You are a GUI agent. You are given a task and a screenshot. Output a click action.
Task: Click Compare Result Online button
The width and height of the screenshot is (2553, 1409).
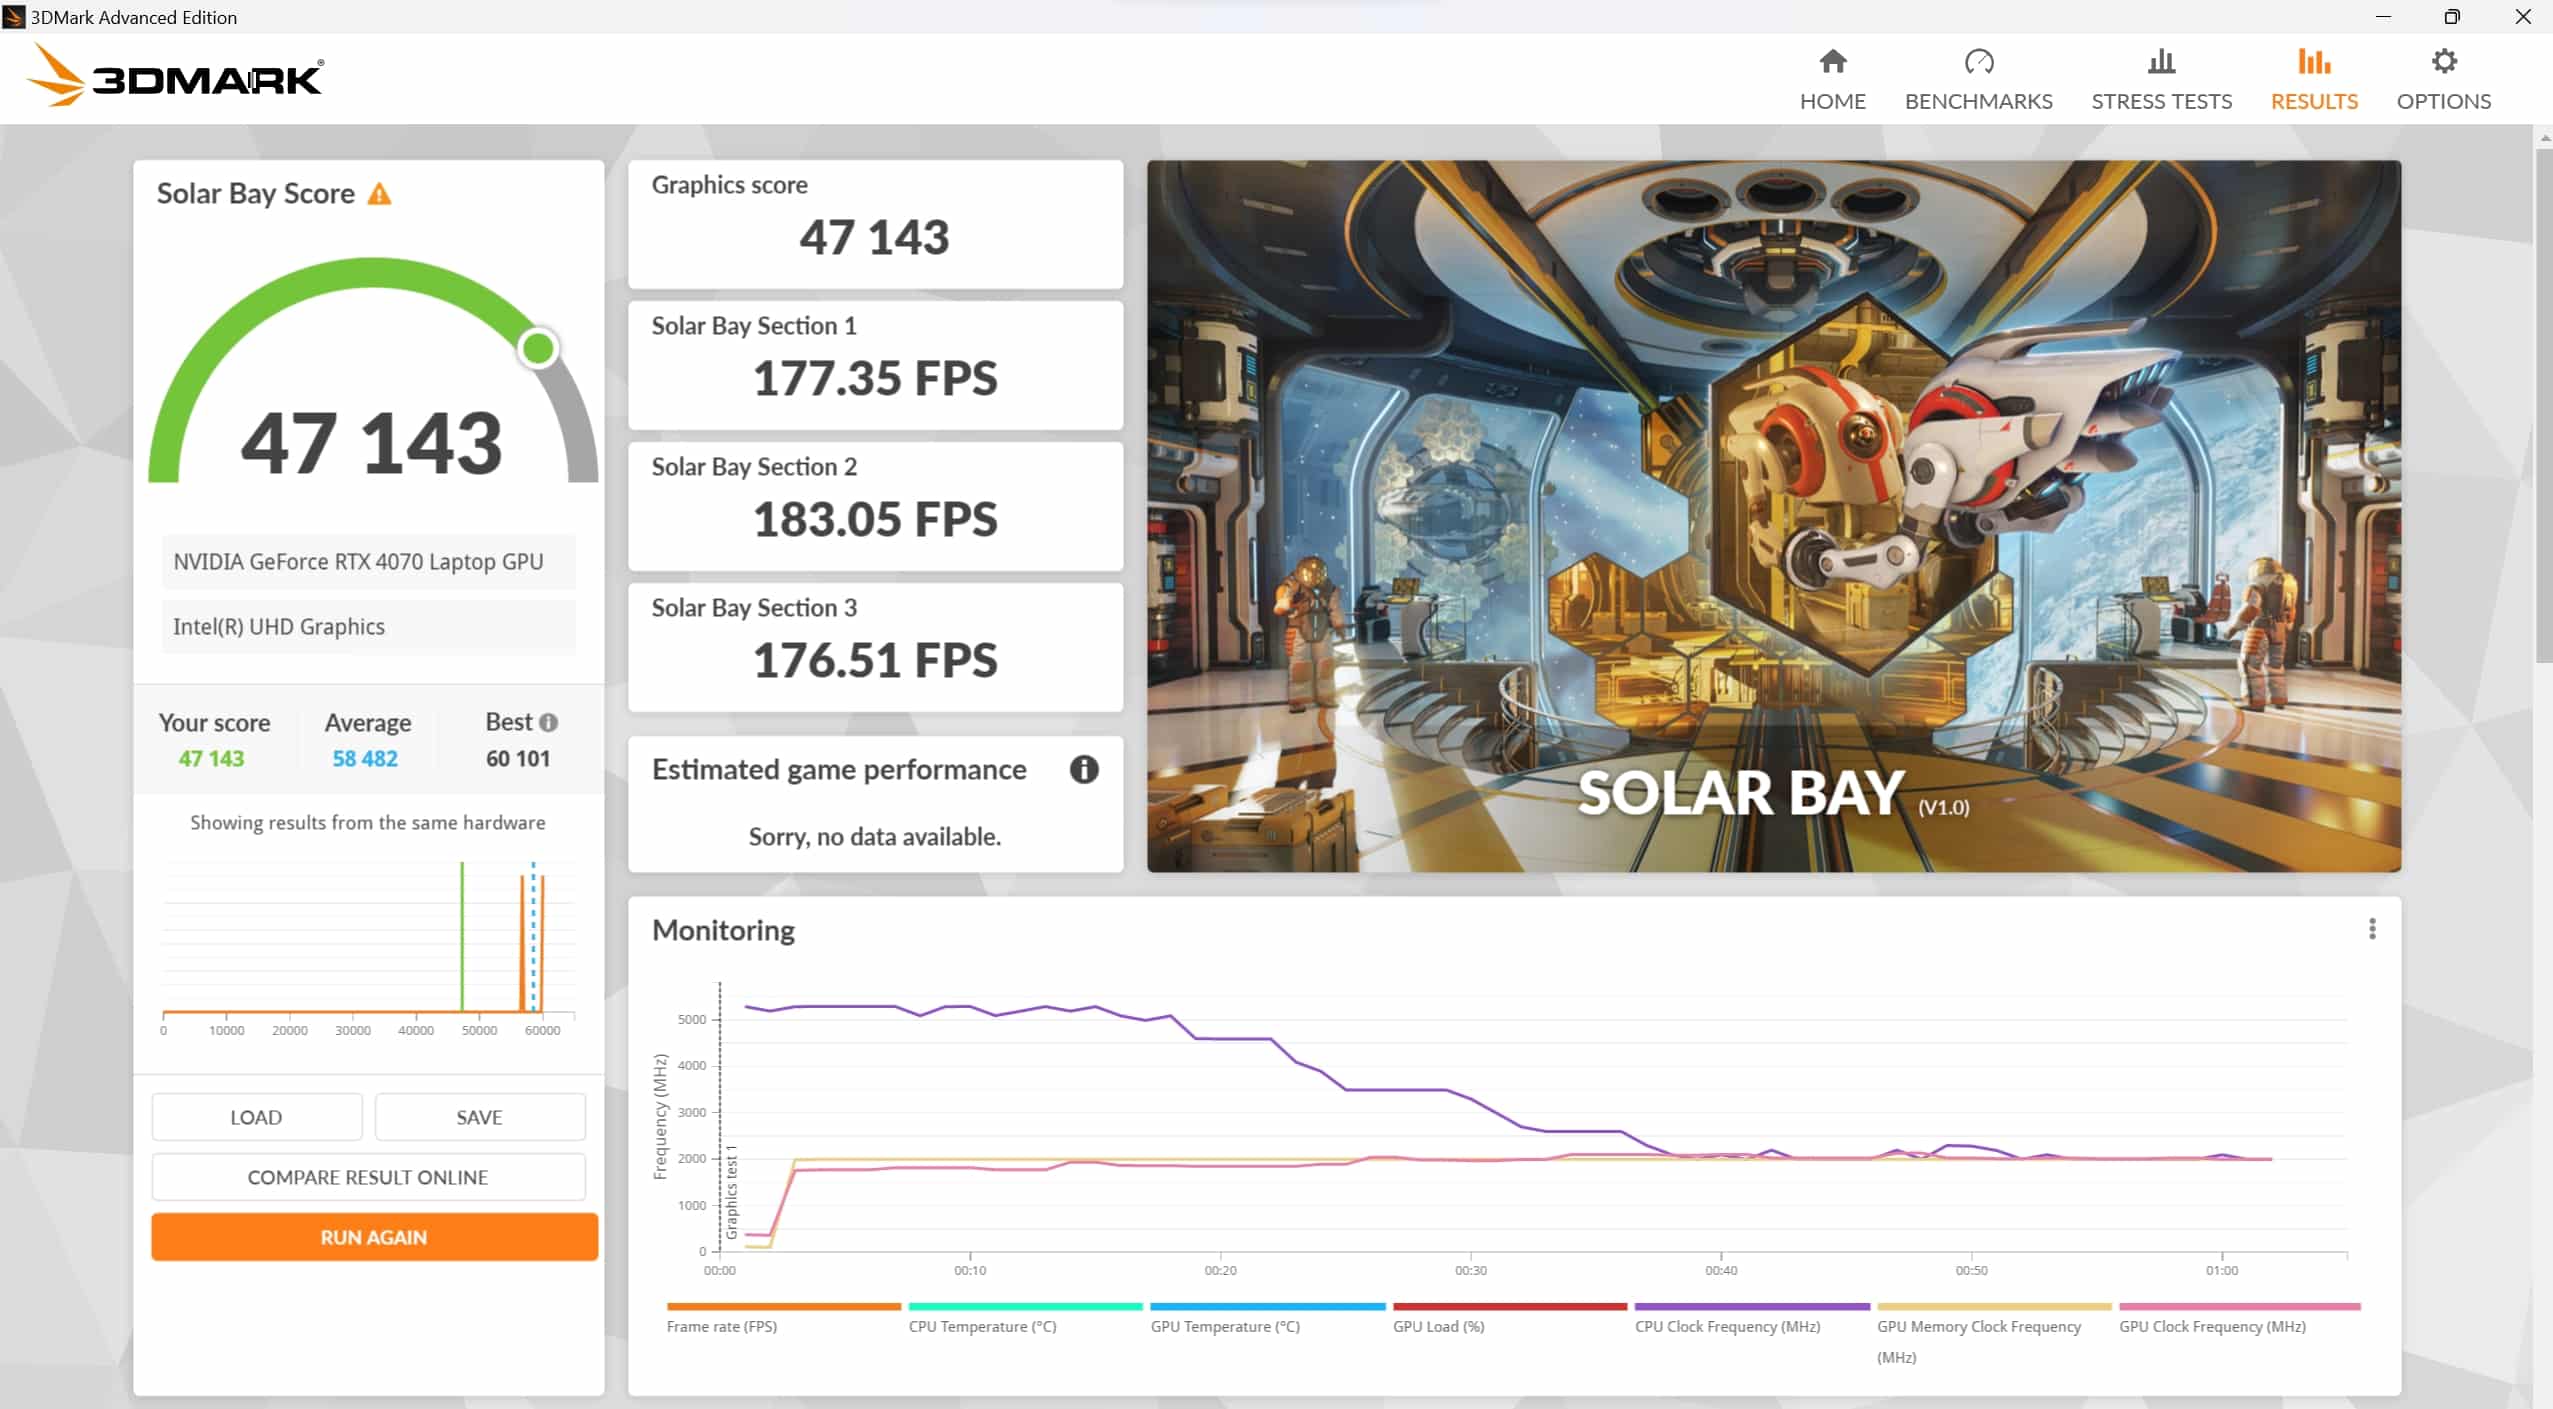coord(368,1177)
